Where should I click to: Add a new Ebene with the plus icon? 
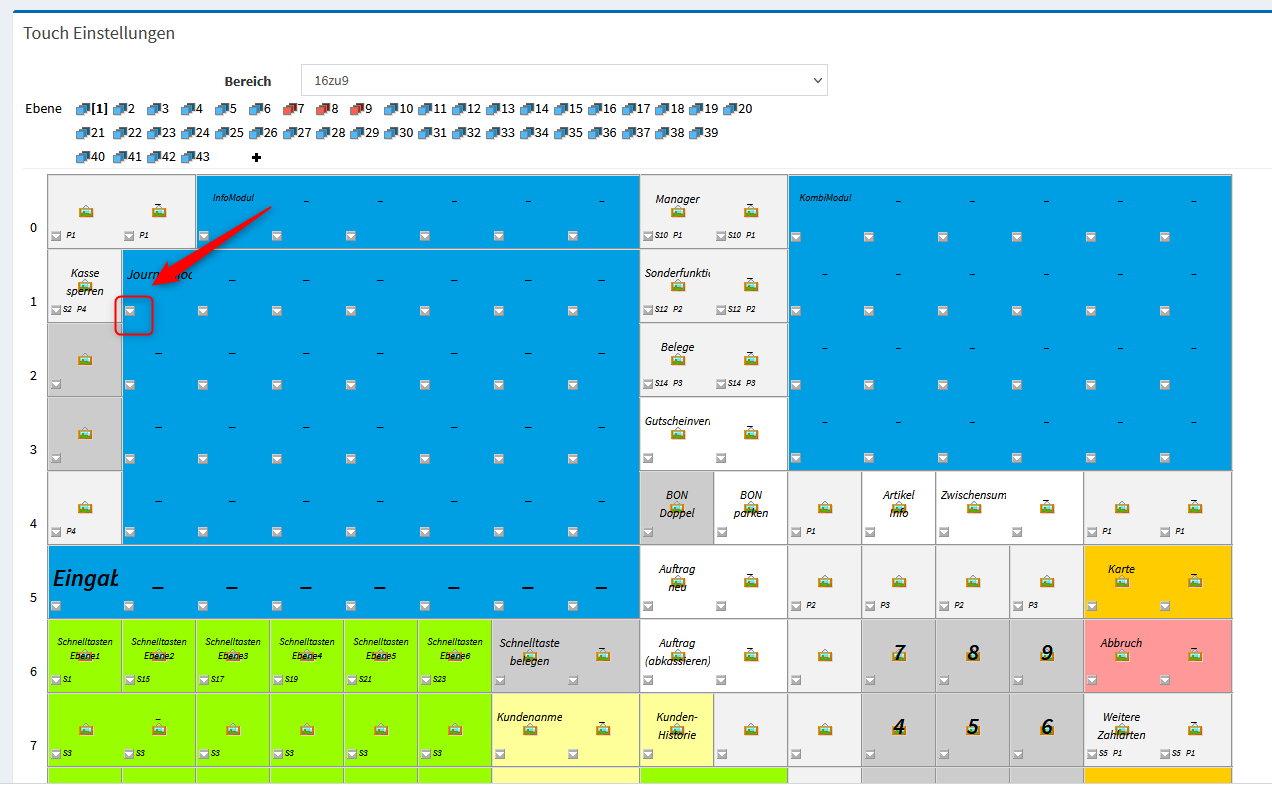[256, 157]
